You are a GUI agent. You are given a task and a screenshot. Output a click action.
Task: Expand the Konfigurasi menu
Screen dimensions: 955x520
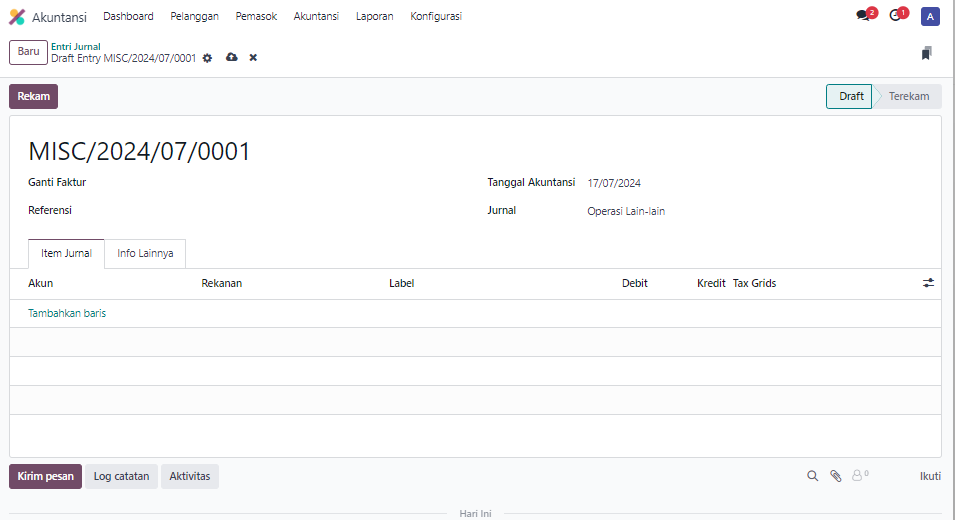point(436,17)
